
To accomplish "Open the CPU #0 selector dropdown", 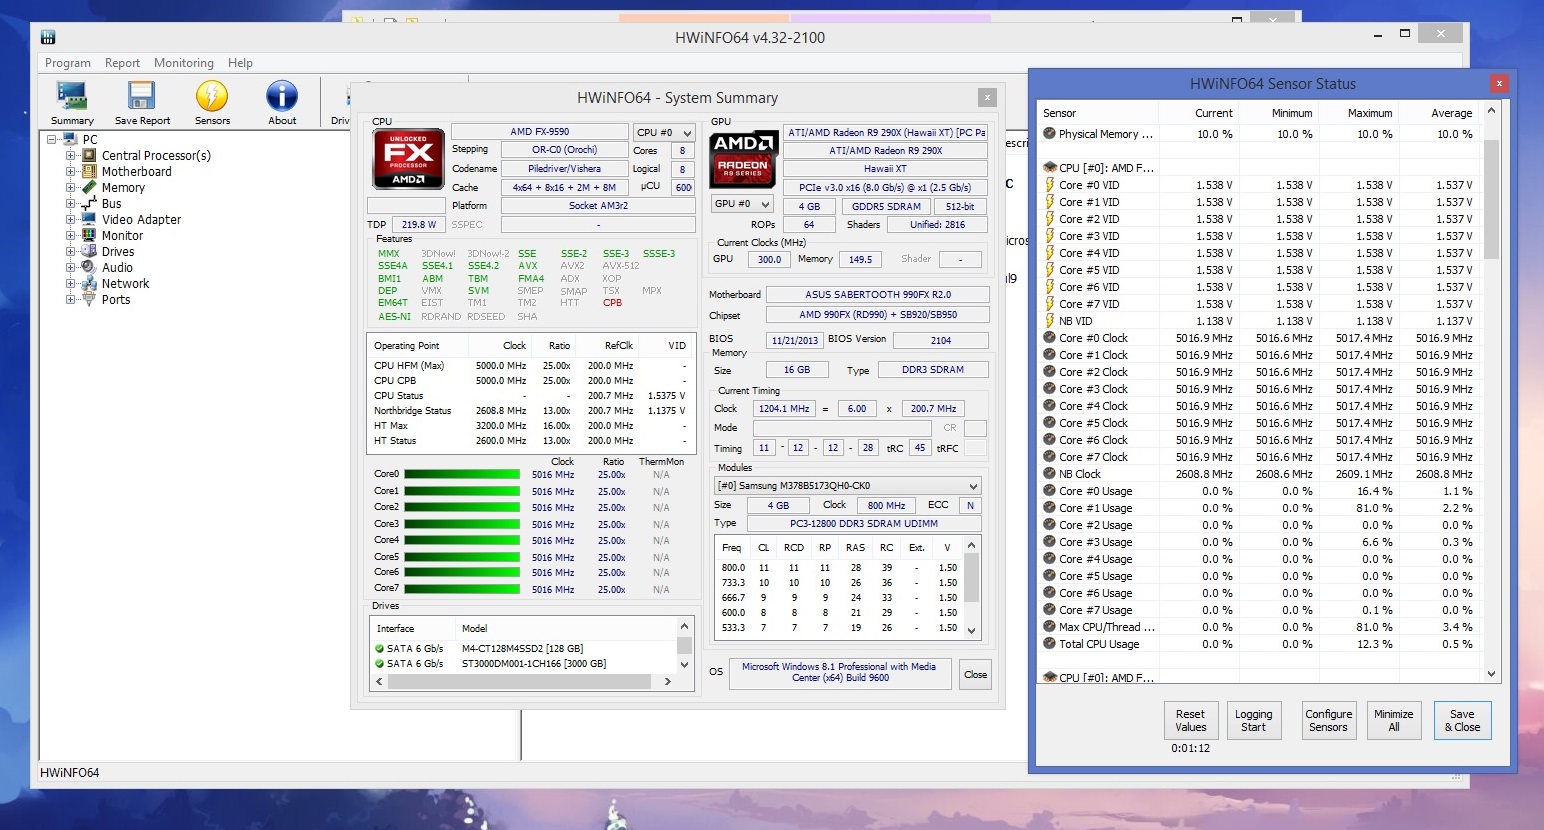I will (664, 132).
